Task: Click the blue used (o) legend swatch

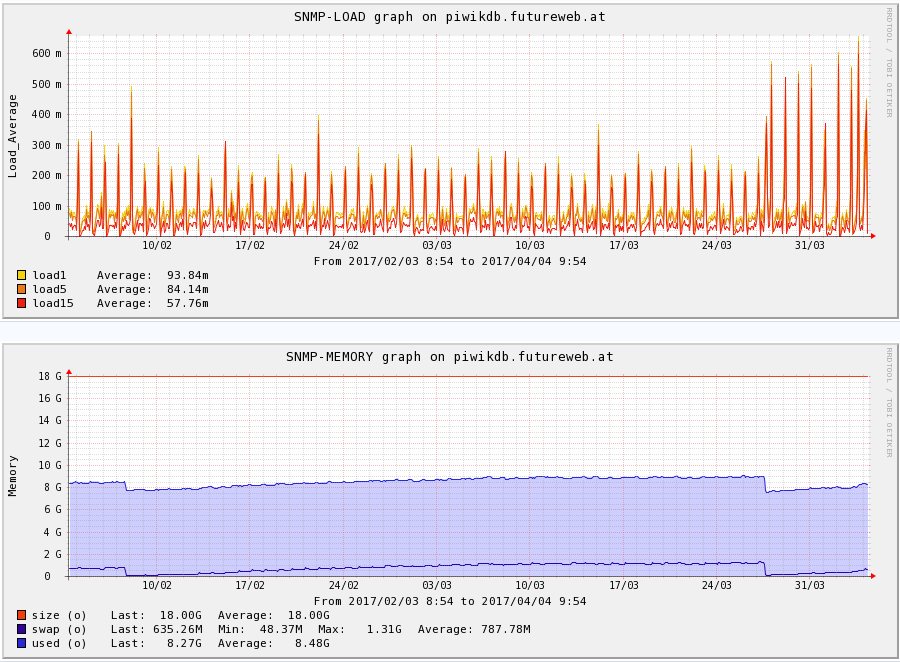Action: [x=22, y=643]
